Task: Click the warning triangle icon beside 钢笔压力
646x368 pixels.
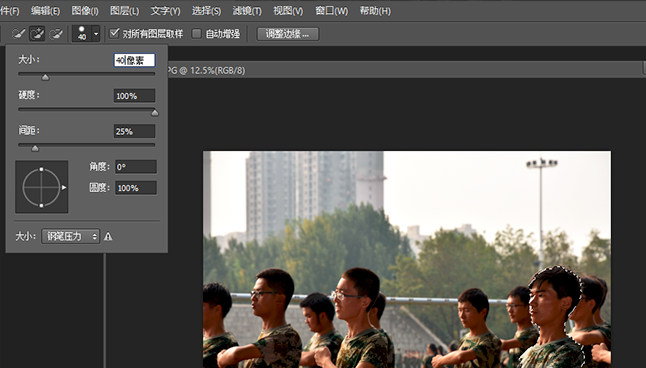Action: [108, 237]
